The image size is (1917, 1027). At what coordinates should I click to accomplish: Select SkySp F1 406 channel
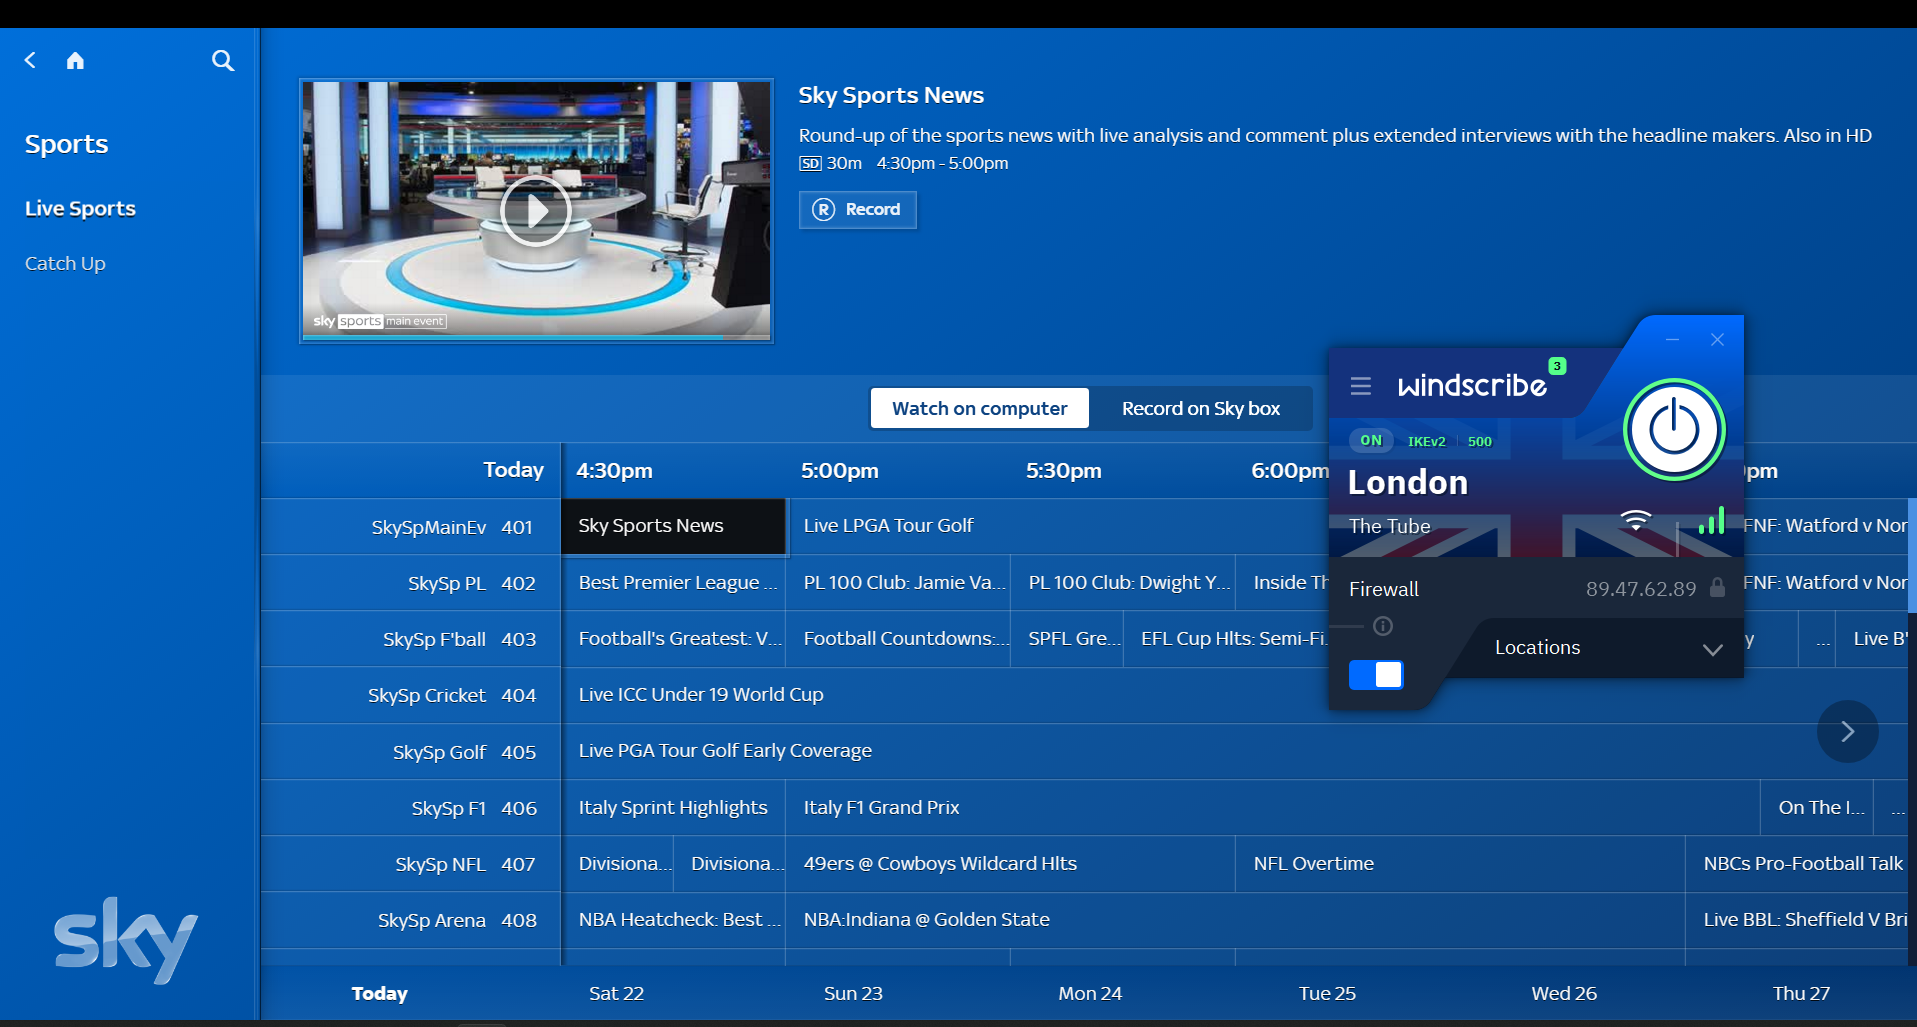click(411, 808)
